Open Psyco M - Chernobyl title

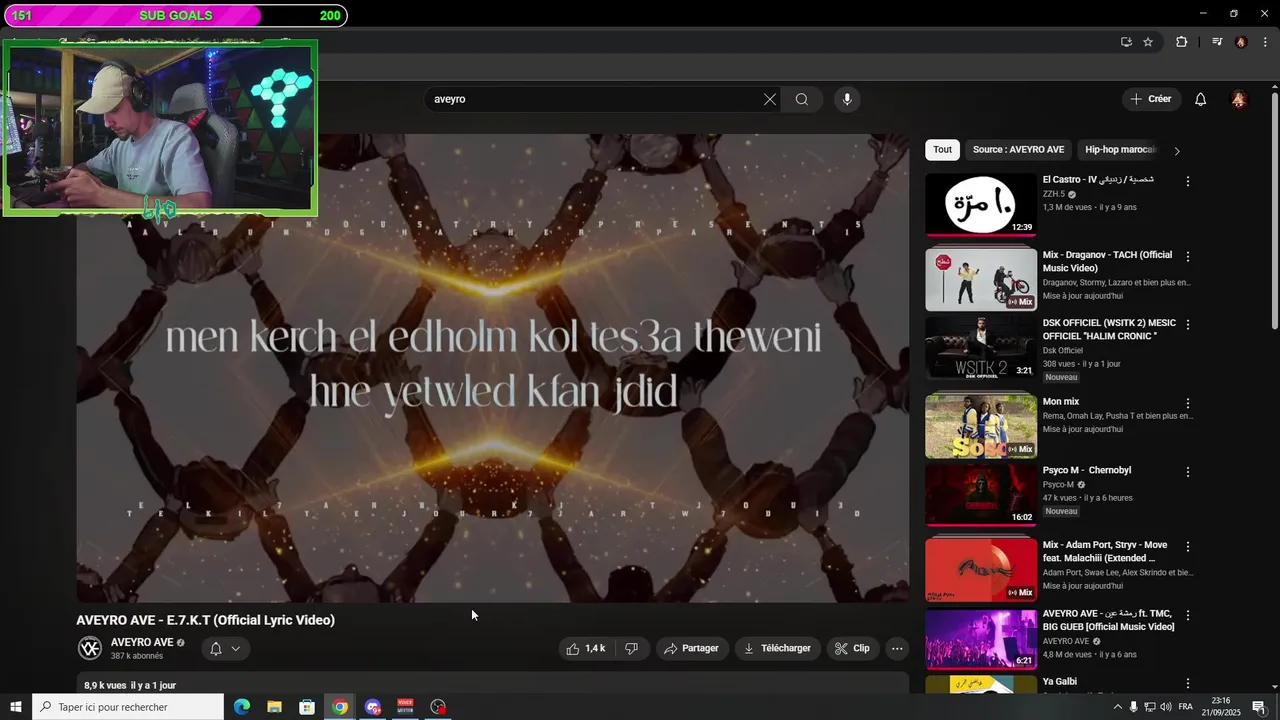click(1087, 470)
